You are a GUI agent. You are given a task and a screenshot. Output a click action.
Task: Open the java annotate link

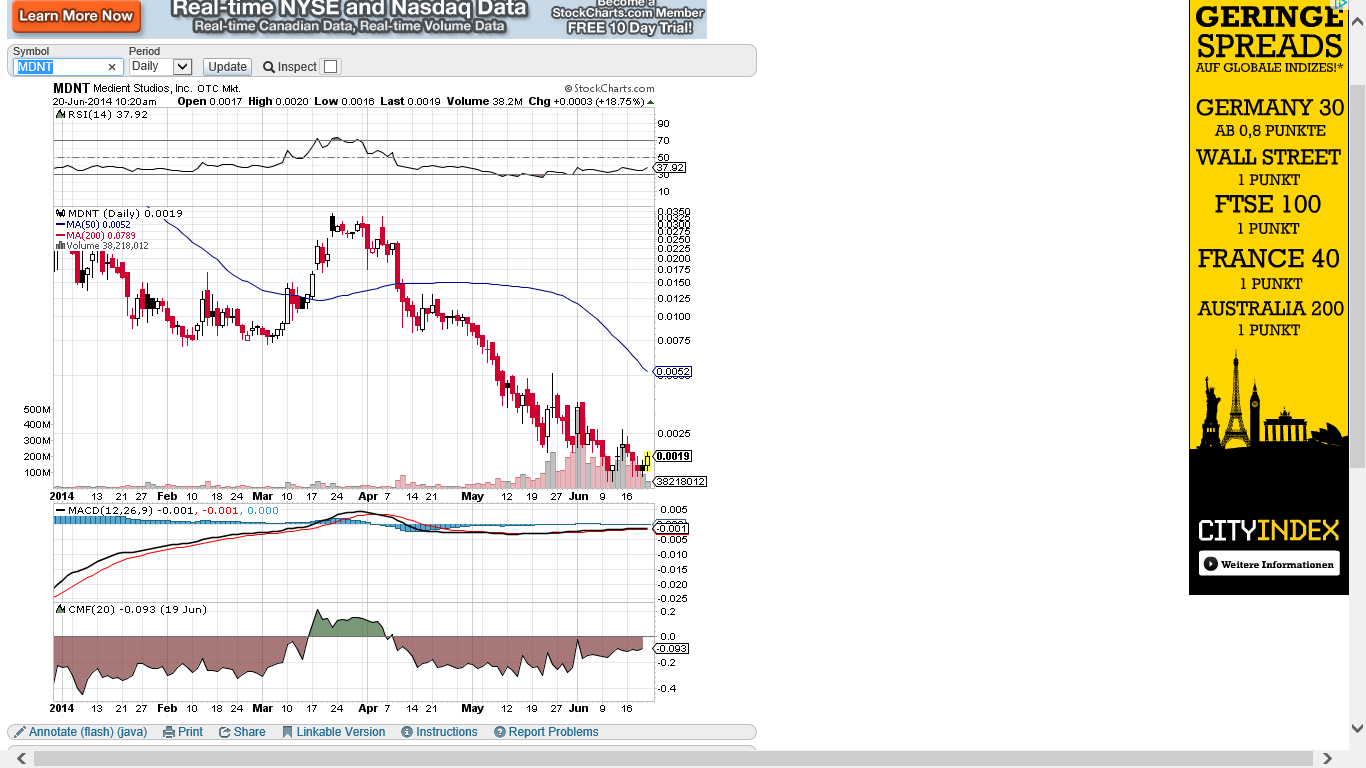coord(131,732)
